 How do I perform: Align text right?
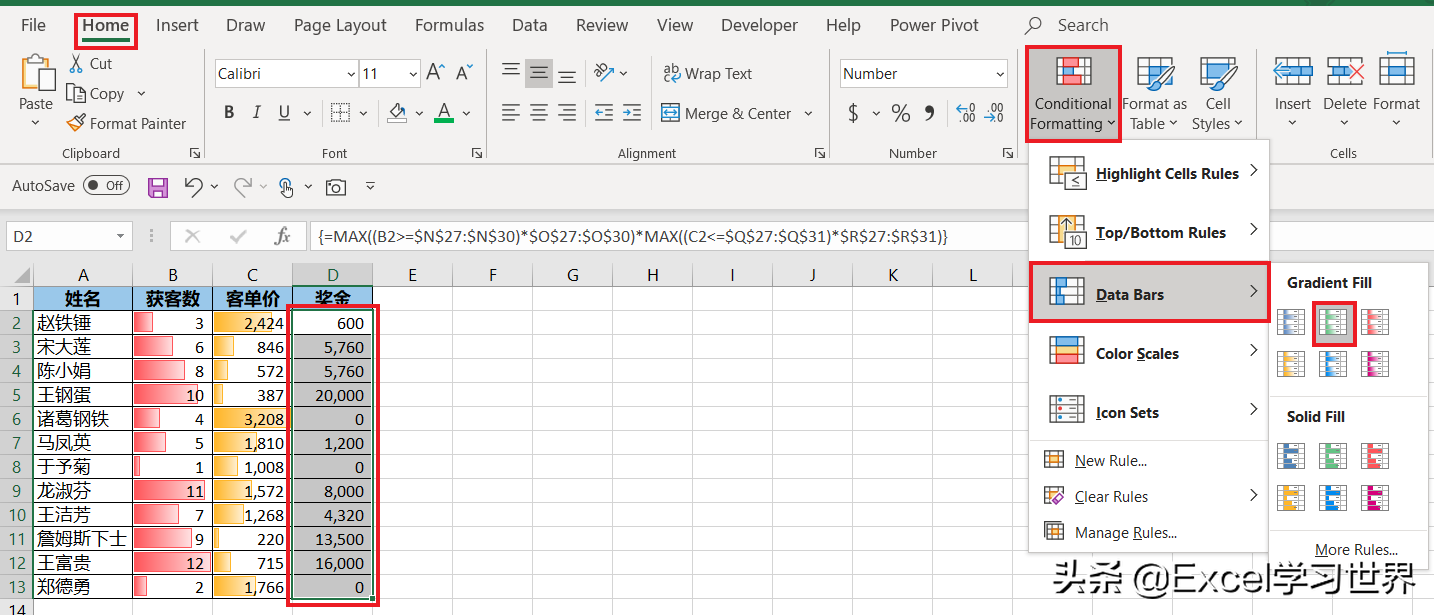[x=567, y=113]
